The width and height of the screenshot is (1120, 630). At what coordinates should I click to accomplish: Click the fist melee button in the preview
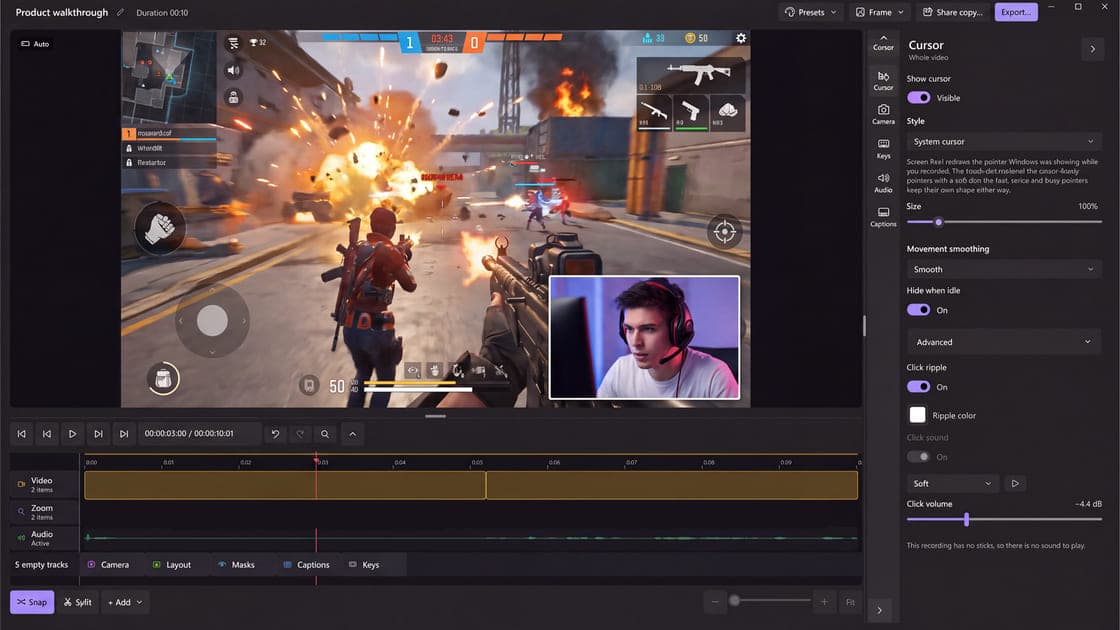(x=160, y=228)
